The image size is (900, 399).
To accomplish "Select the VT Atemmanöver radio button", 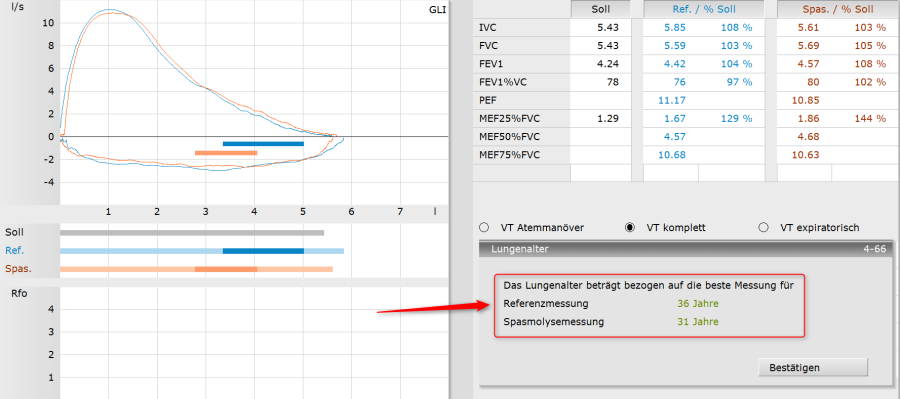I will coord(483,227).
